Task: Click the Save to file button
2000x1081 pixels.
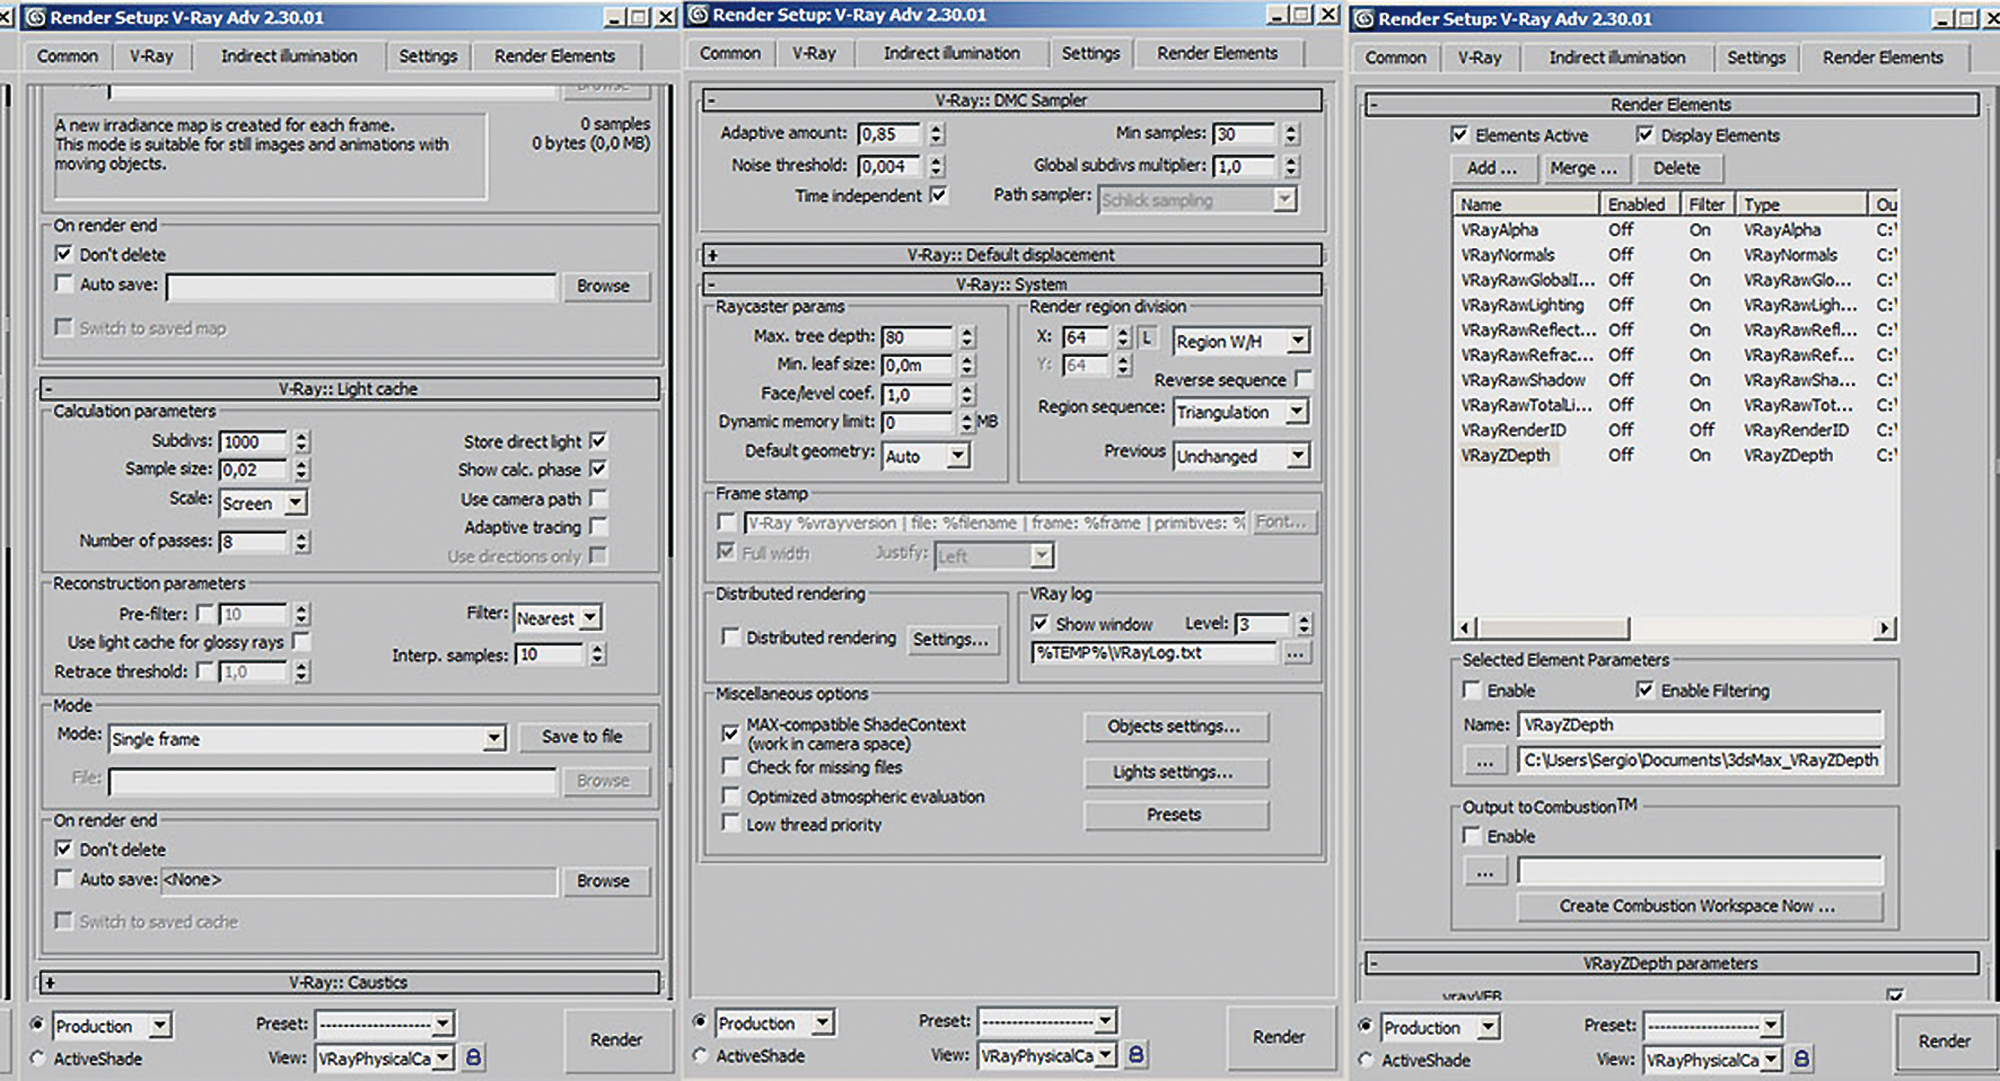Action: click(x=582, y=737)
